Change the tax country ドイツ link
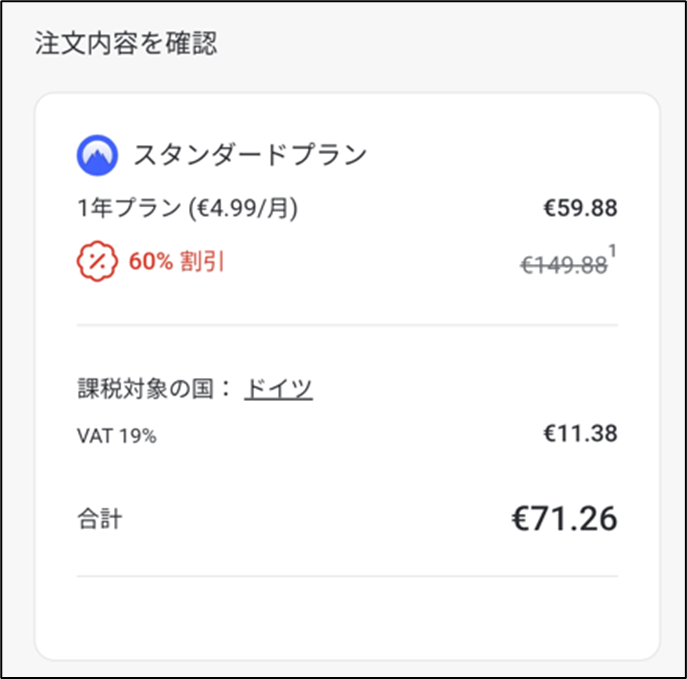The width and height of the screenshot is (687, 679). (279, 389)
